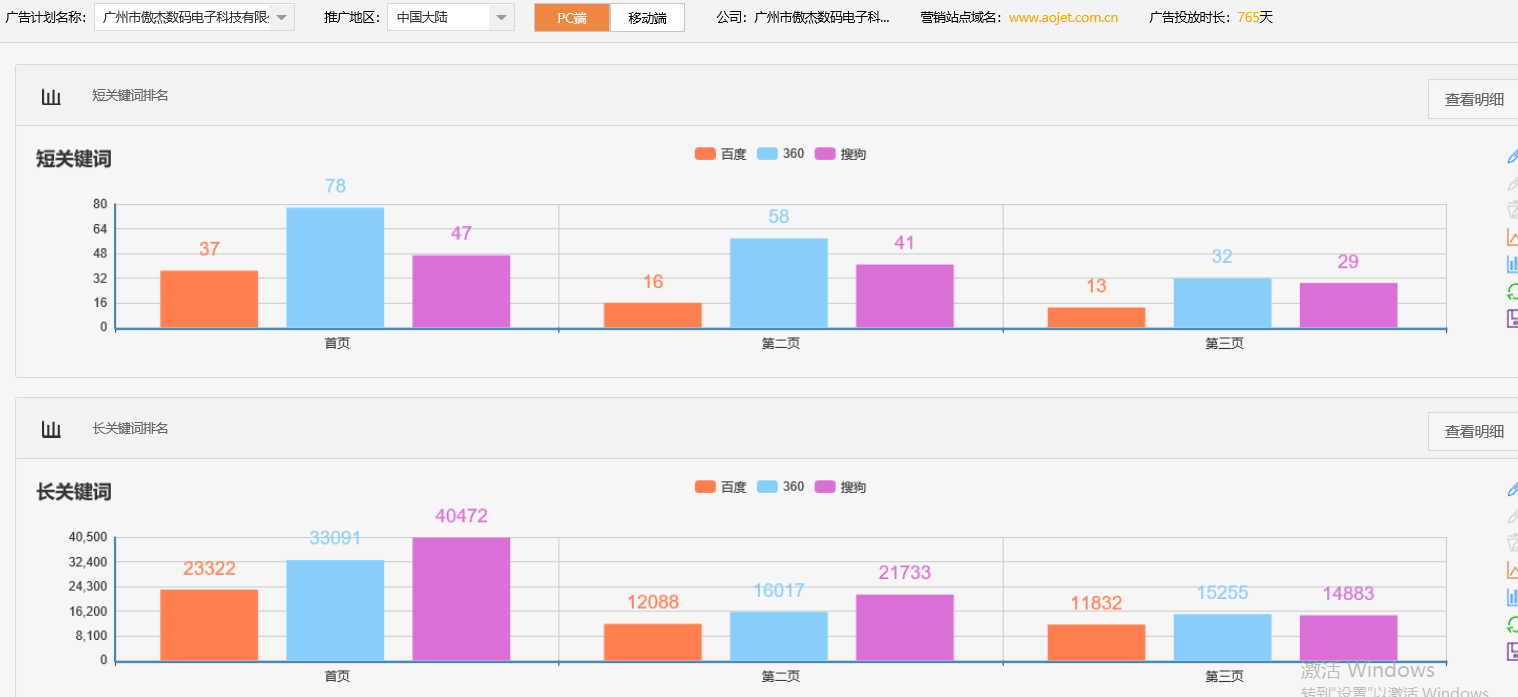Save the long keyword chart using purple save icon
The height and width of the screenshot is (697, 1518).
(x=1512, y=650)
